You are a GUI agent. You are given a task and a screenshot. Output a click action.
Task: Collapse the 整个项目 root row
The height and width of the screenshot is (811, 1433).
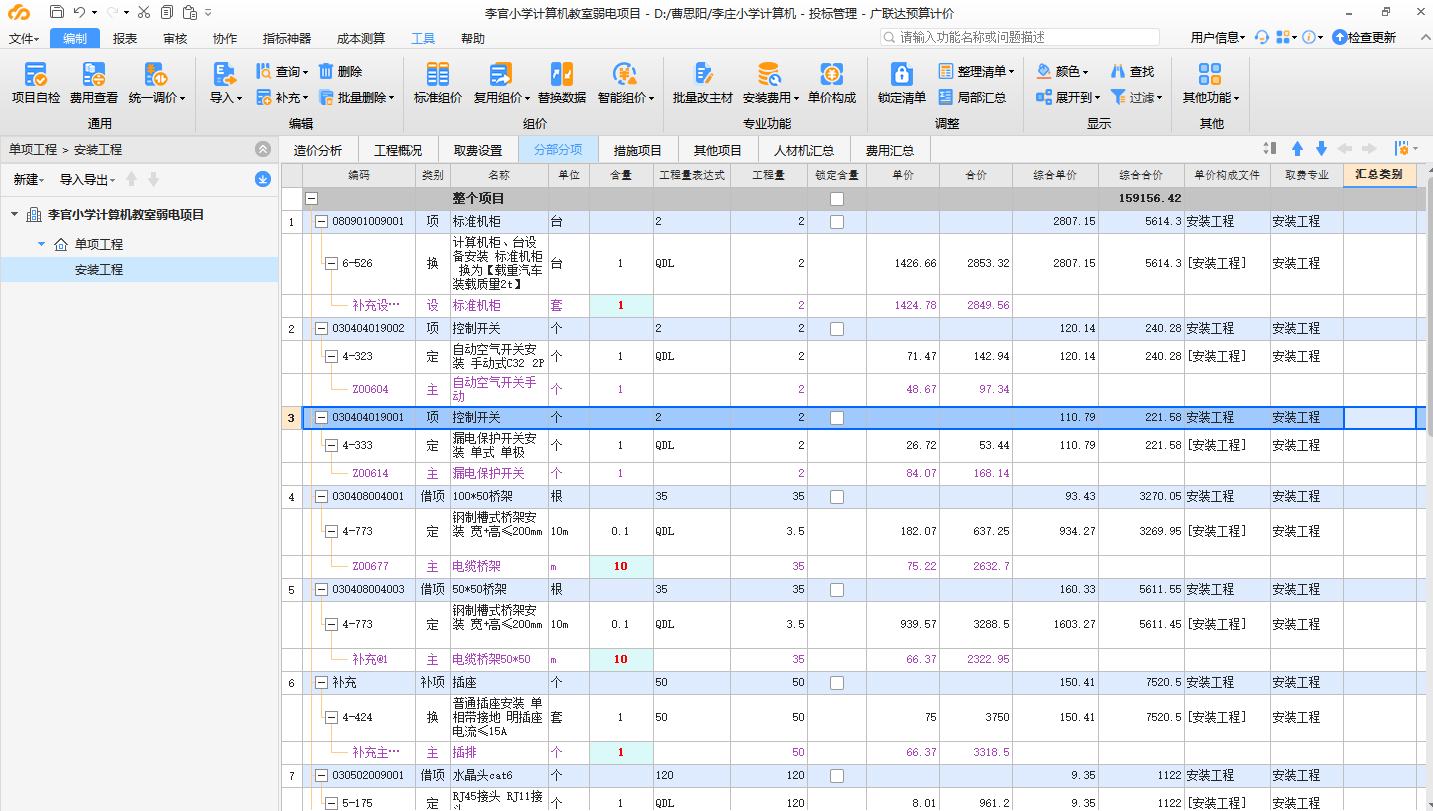pos(312,199)
